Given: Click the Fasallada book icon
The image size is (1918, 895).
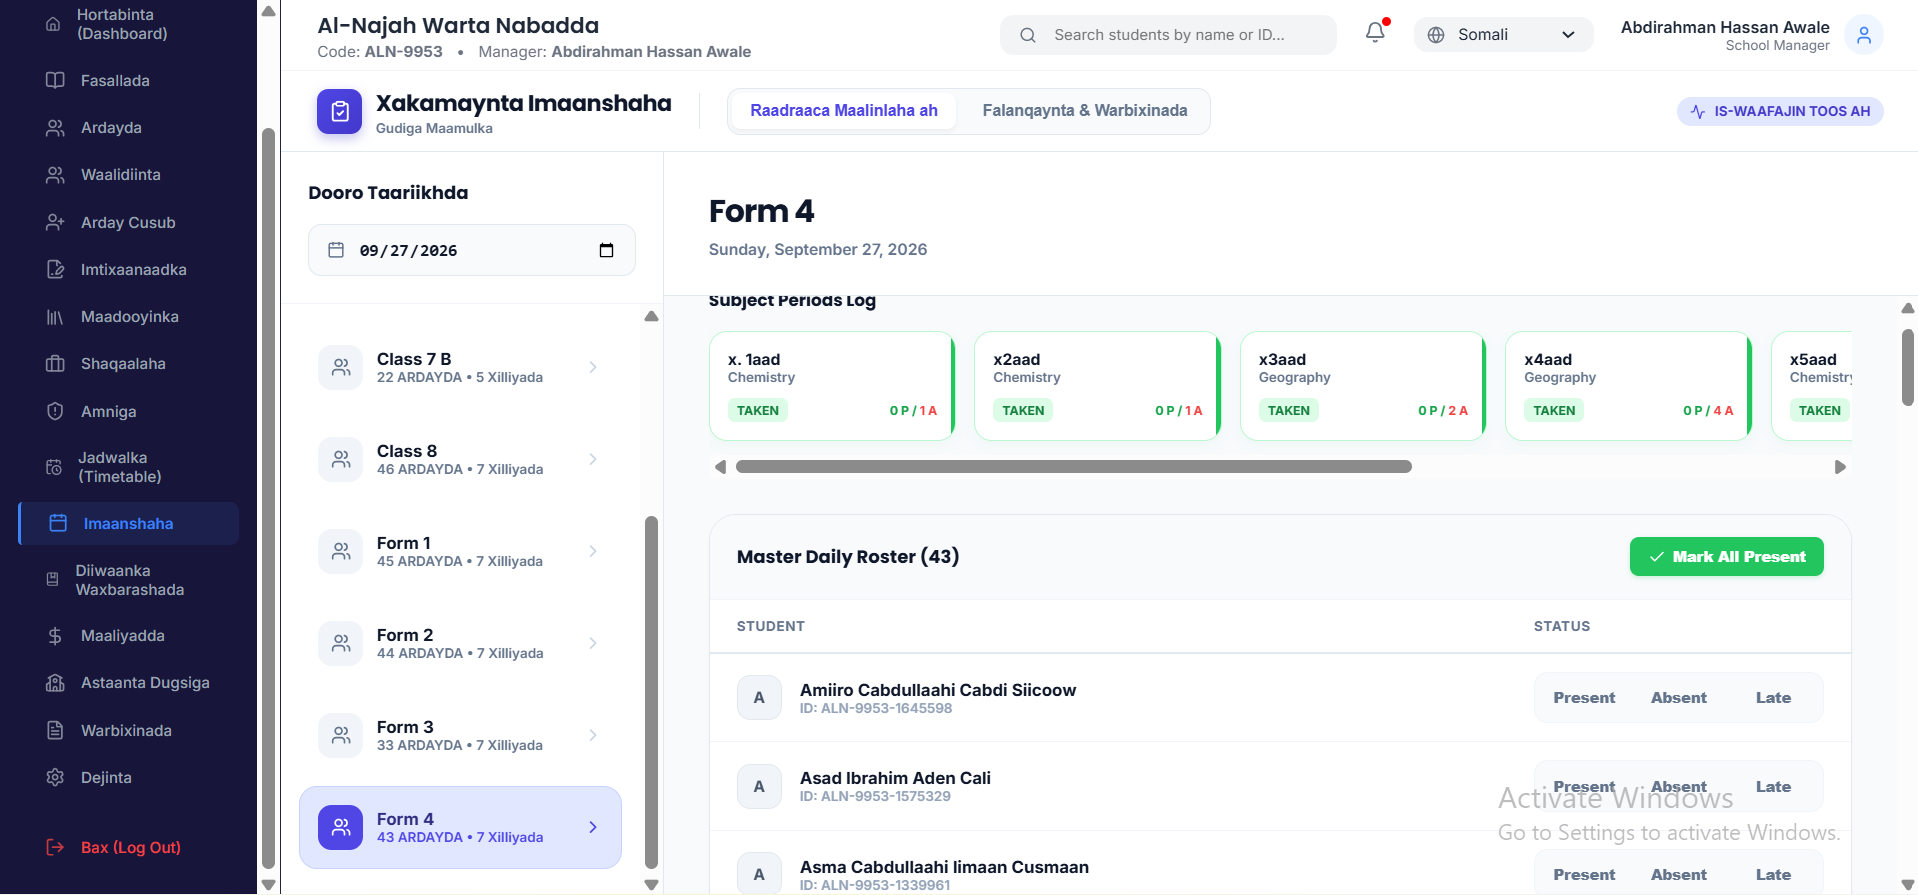Looking at the screenshot, I should (x=55, y=80).
